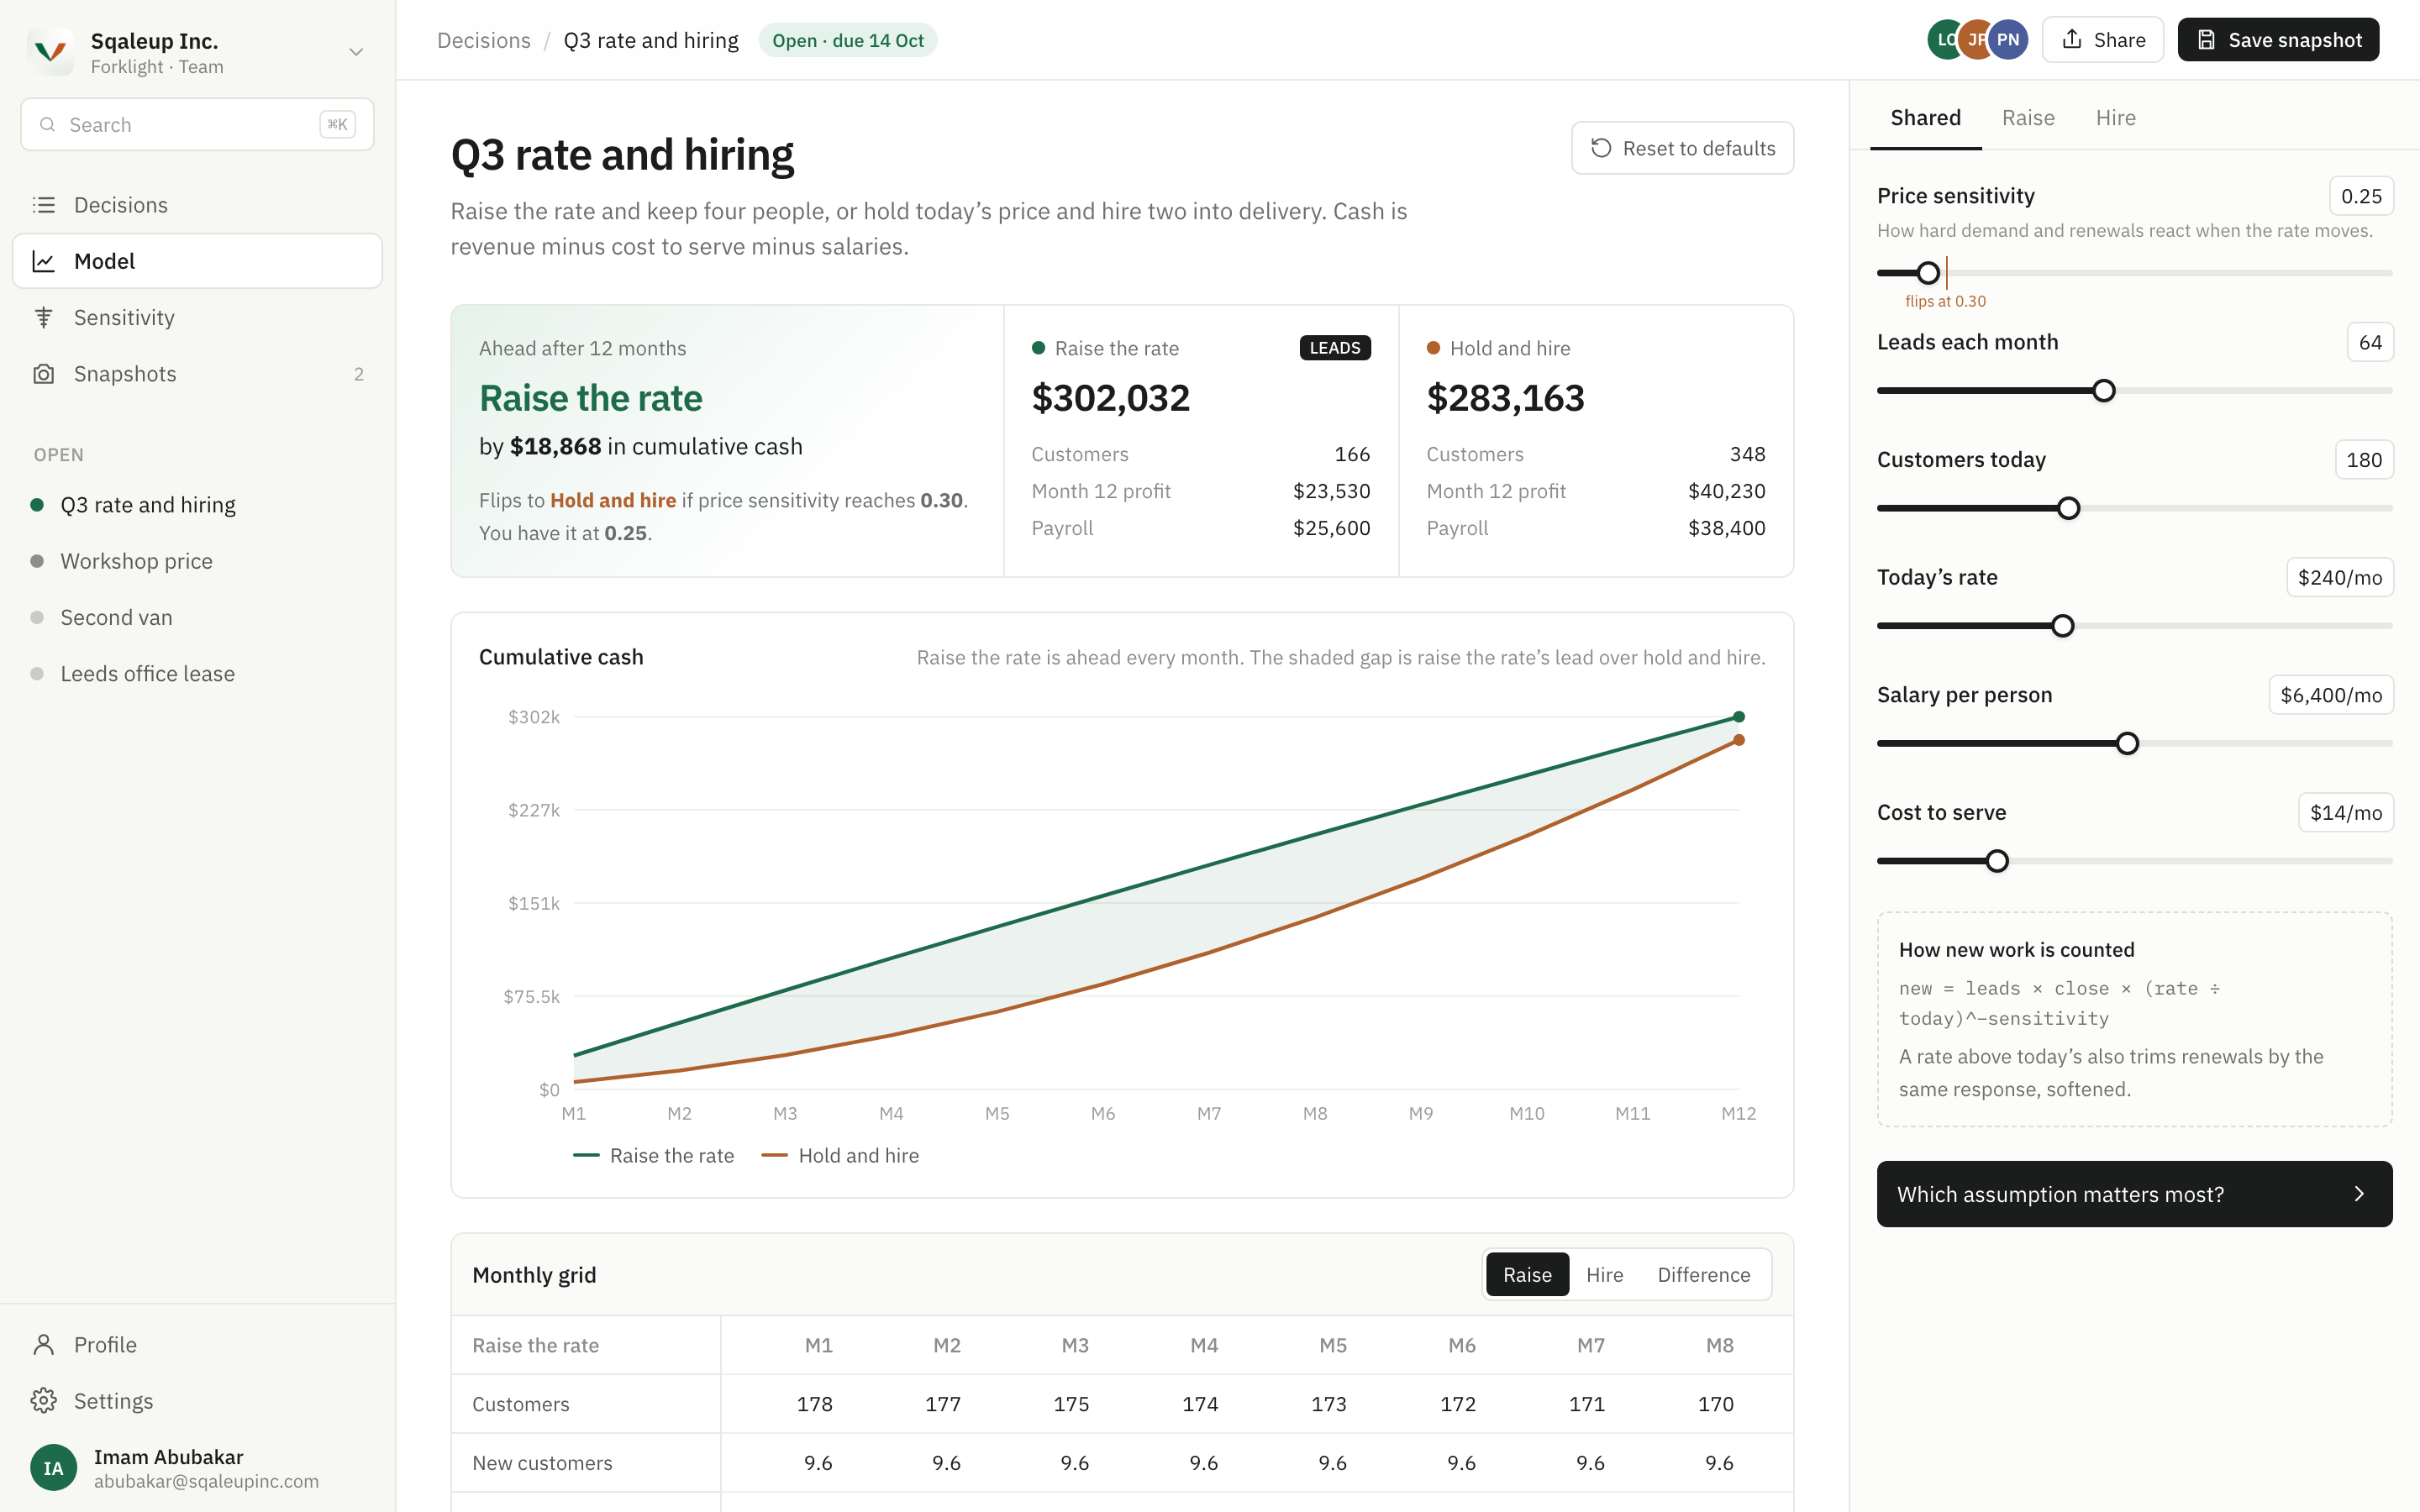Image resolution: width=2420 pixels, height=1512 pixels.
Task: Click the LC collaborator avatar
Action: 1944,40
